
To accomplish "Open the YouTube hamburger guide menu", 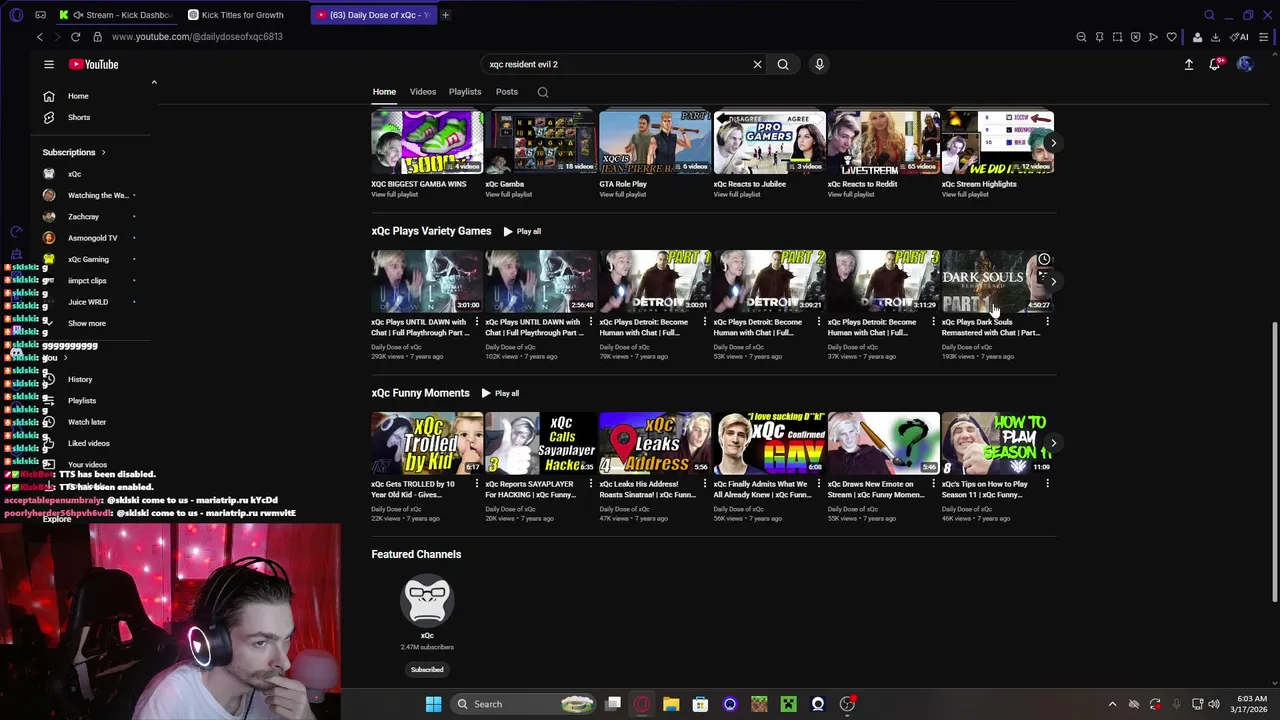I will coord(48,64).
